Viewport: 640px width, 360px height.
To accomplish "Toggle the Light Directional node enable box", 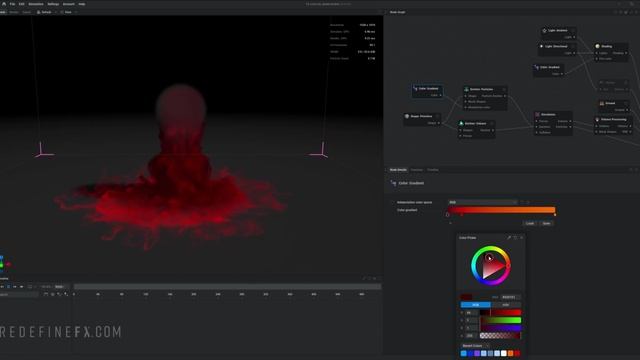I will 573,47.
